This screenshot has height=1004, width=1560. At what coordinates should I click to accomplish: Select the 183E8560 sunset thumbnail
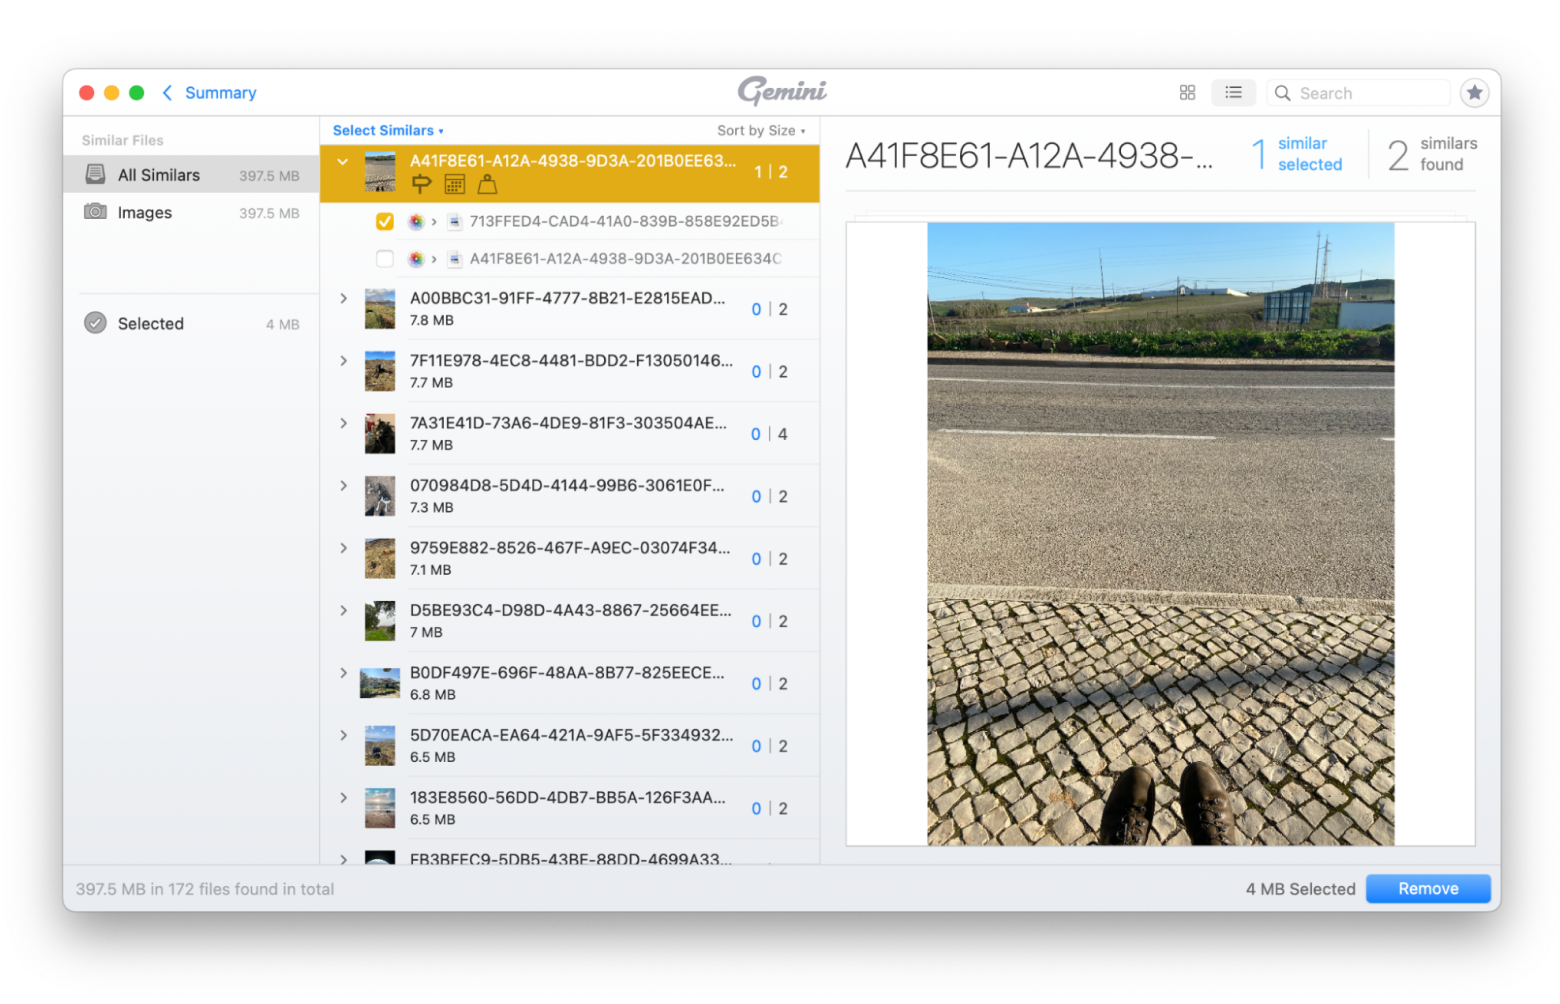380,808
